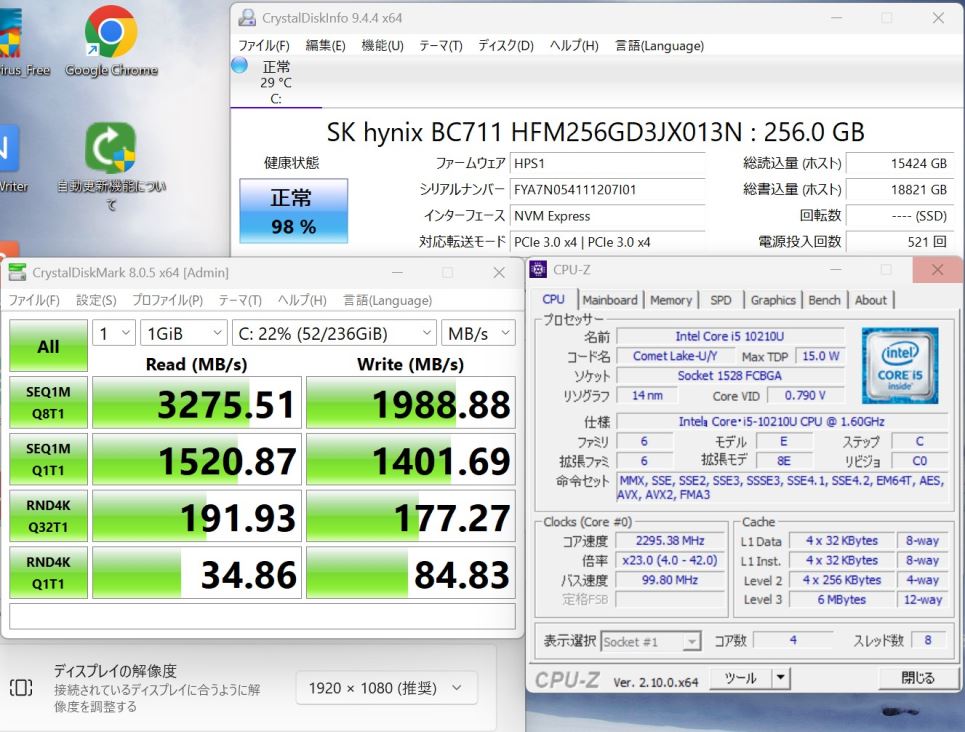This screenshot has width=965, height=732.
Task: Open the test count dropdown showing 1
Action: point(114,333)
